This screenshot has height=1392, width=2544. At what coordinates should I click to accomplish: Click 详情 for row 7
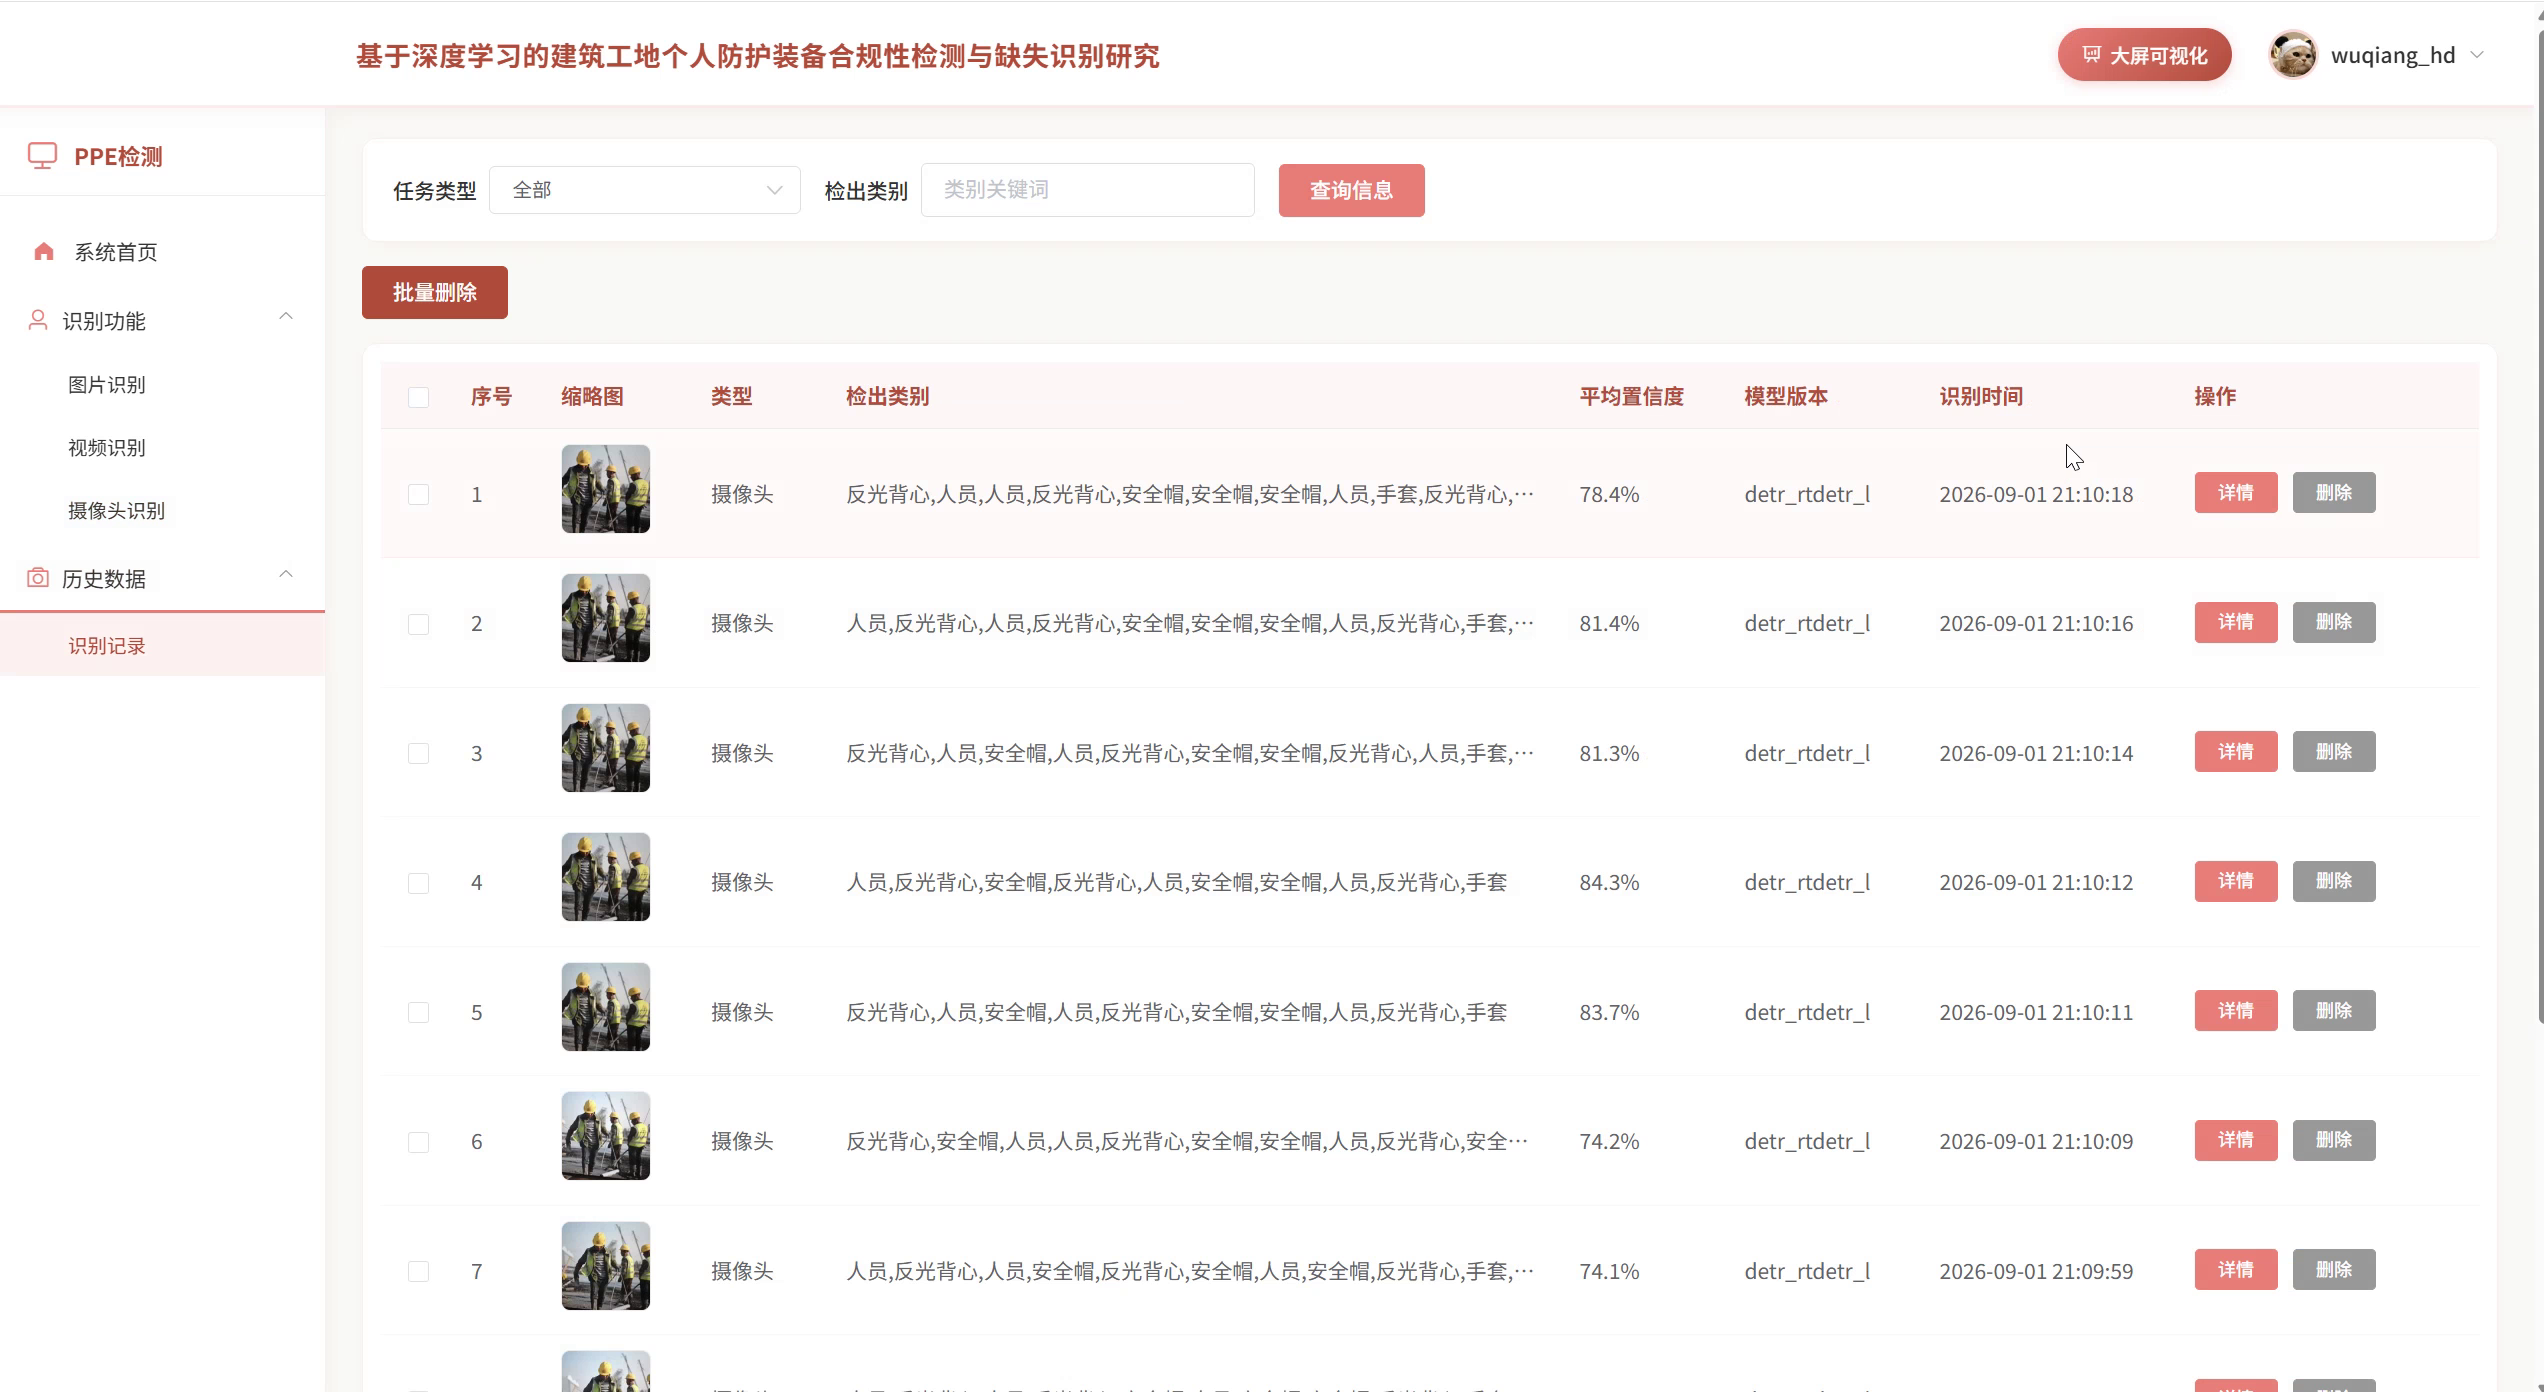[2235, 1269]
